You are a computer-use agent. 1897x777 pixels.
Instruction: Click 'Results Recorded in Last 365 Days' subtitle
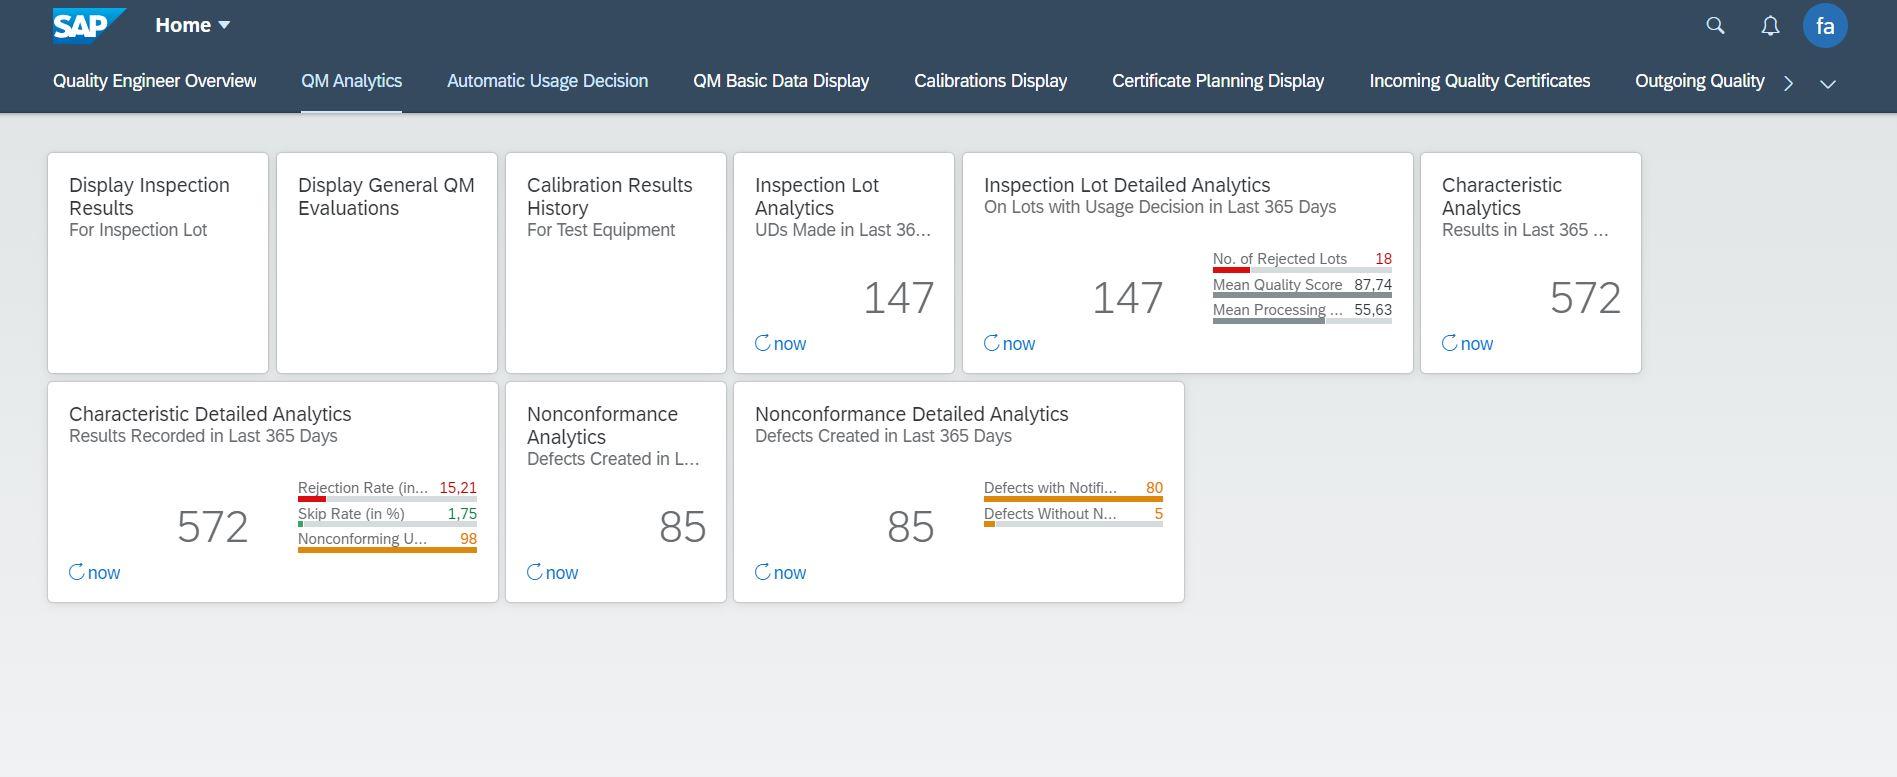click(x=203, y=436)
